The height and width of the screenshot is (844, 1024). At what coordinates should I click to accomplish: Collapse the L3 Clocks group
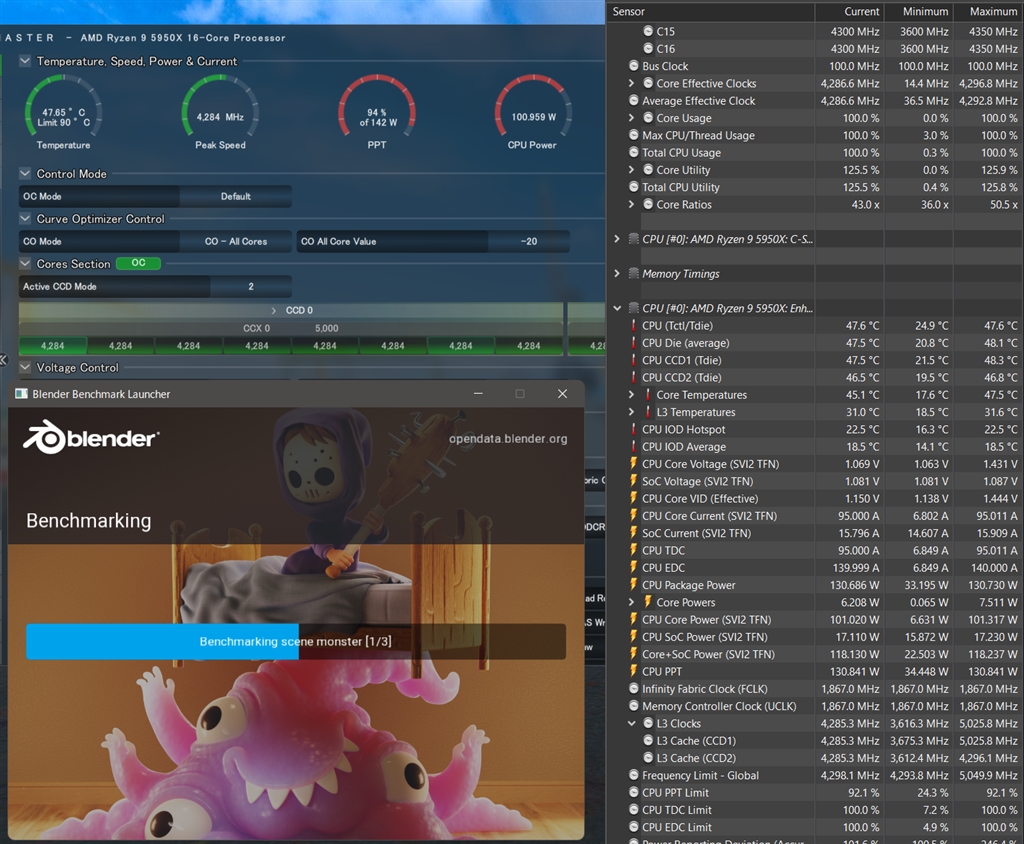pos(631,723)
